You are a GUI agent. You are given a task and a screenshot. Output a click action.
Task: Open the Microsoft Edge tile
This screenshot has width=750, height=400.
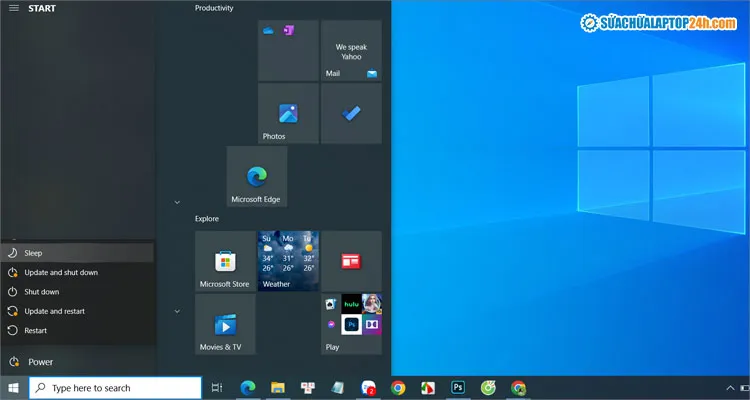(x=257, y=176)
